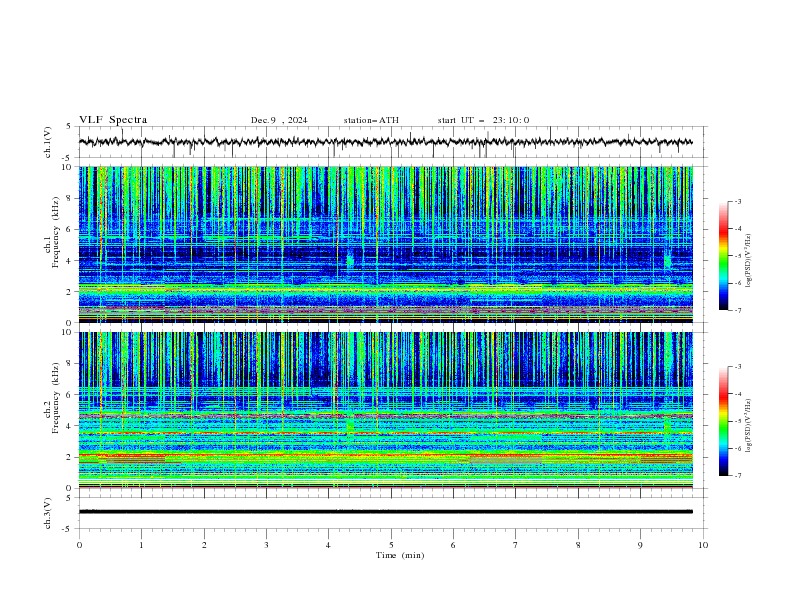Select the "start UT = 23:10:0" header text
792x612 pixels.
click(x=483, y=120)
